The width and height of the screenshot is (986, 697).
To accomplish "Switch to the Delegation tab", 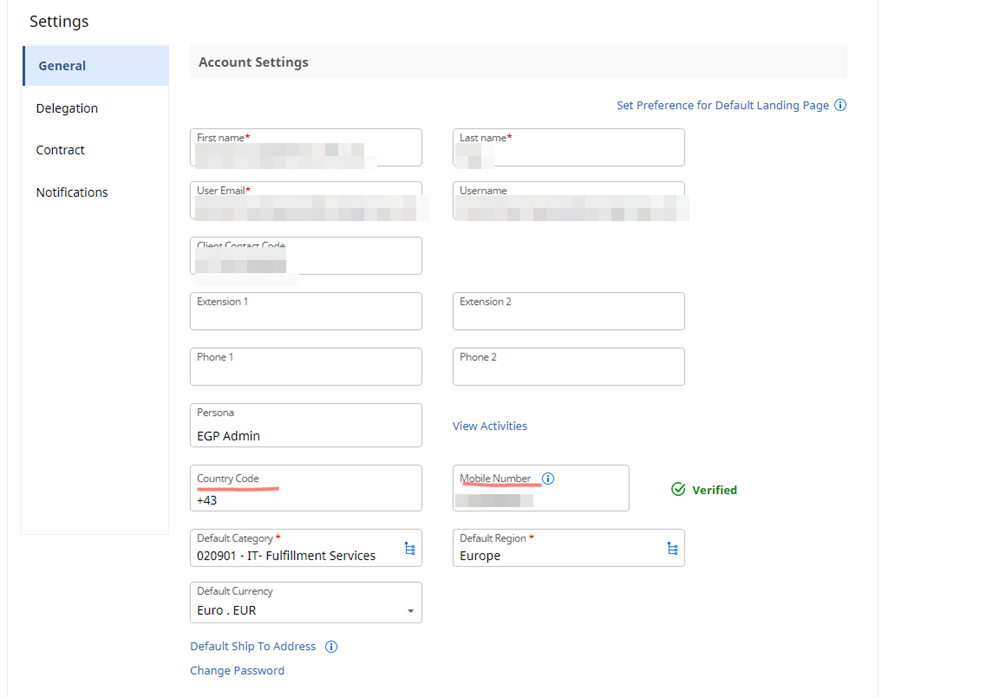I will click(67, 108).
